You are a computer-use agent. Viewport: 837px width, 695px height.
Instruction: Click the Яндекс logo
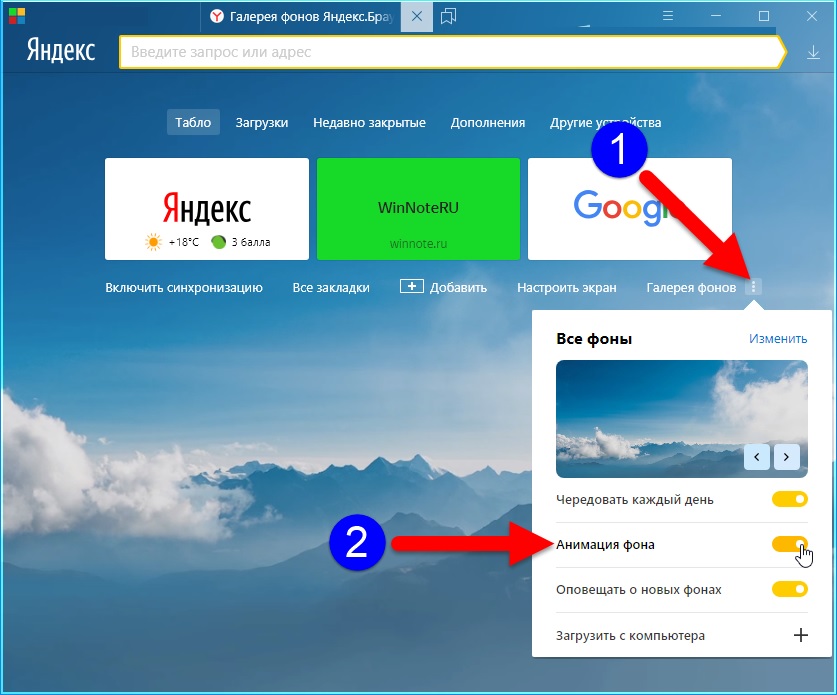(61, 51)
